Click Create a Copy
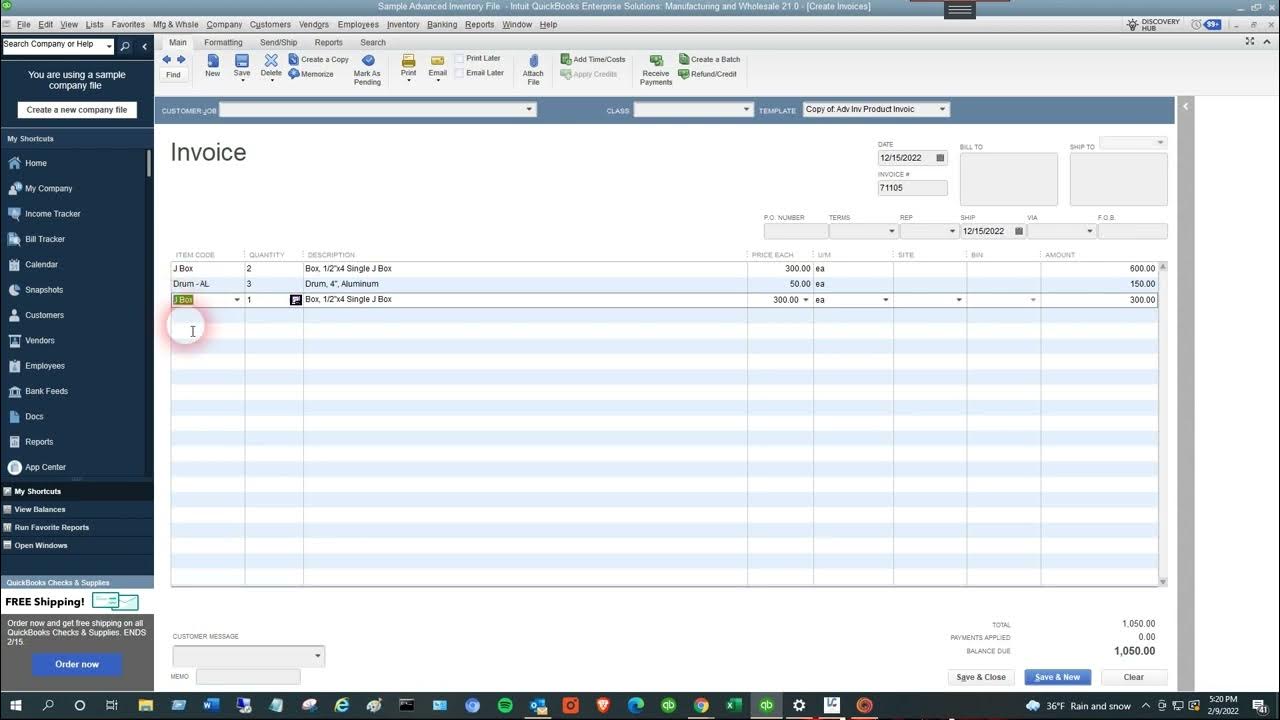Screen dimensions: 1280x720 [319, 60]
